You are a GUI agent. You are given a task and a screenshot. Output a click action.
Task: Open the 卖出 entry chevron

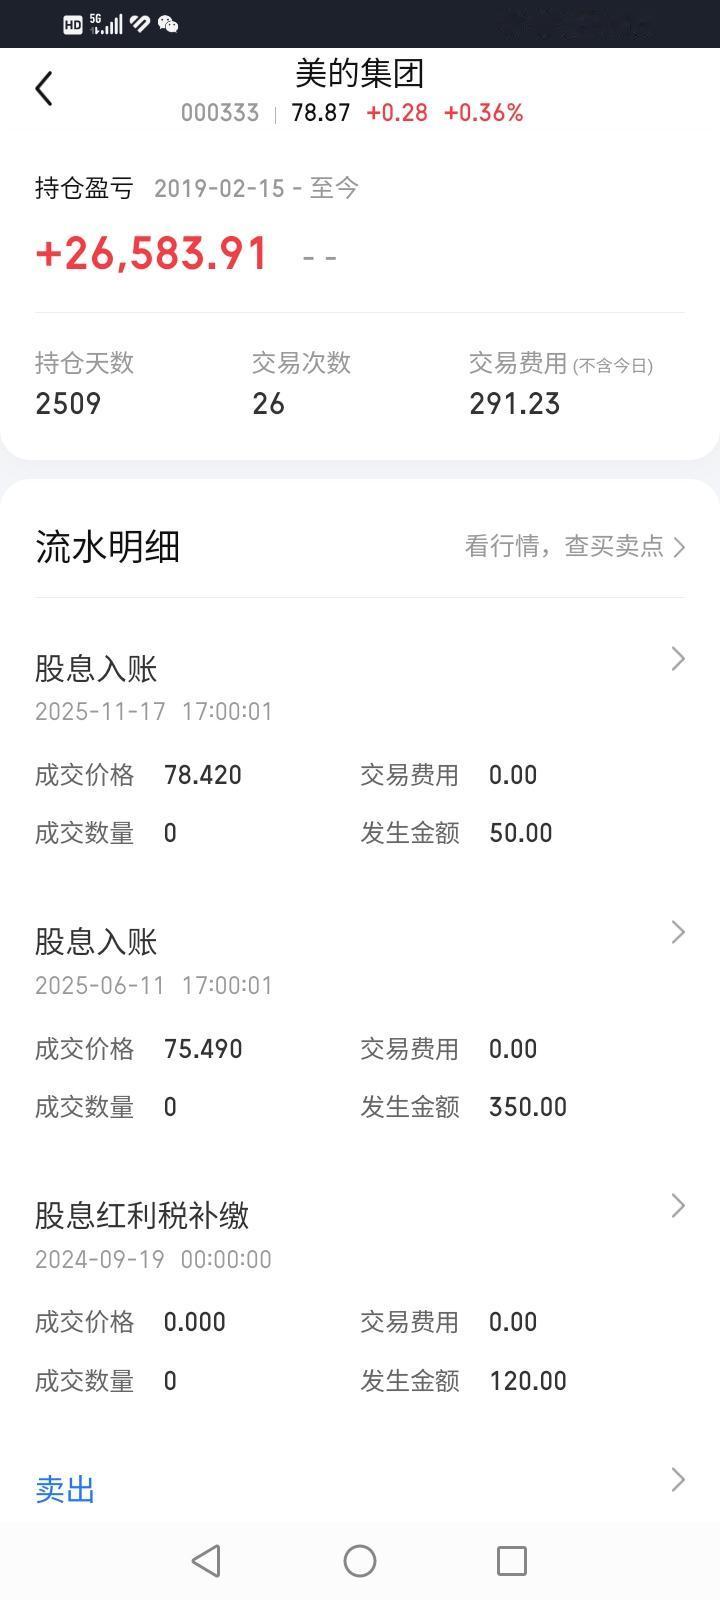click(x=678, y=1479)
